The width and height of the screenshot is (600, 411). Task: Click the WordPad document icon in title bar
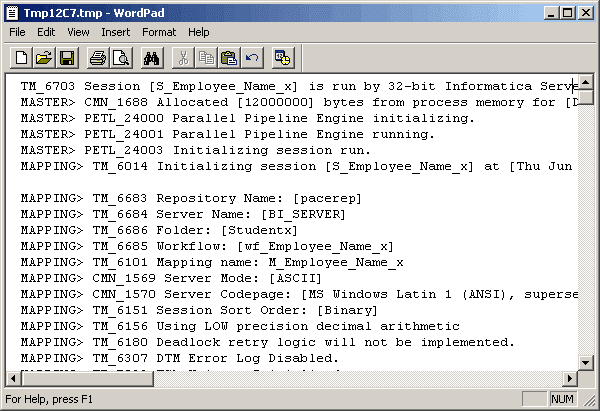13,13
